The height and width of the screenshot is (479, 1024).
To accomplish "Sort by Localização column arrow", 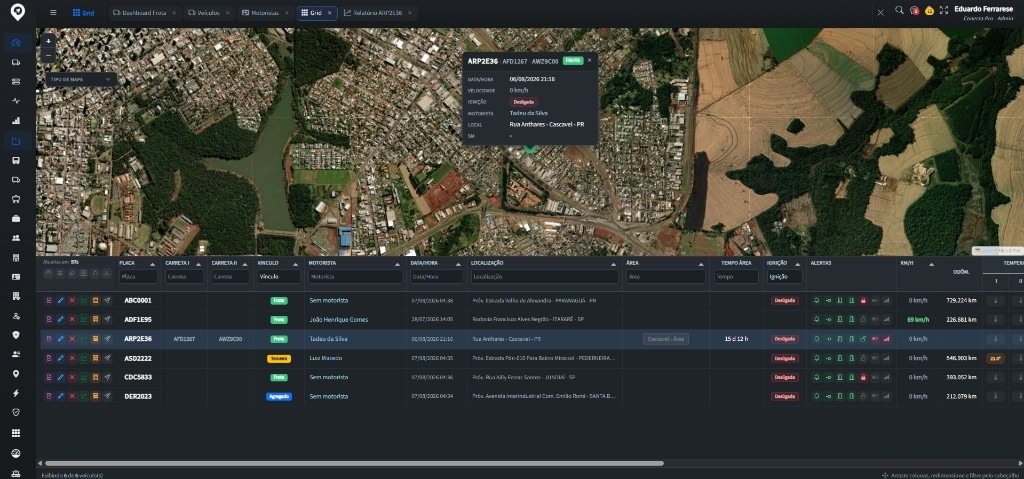I will pyautogui.click(x=613, y=264).
